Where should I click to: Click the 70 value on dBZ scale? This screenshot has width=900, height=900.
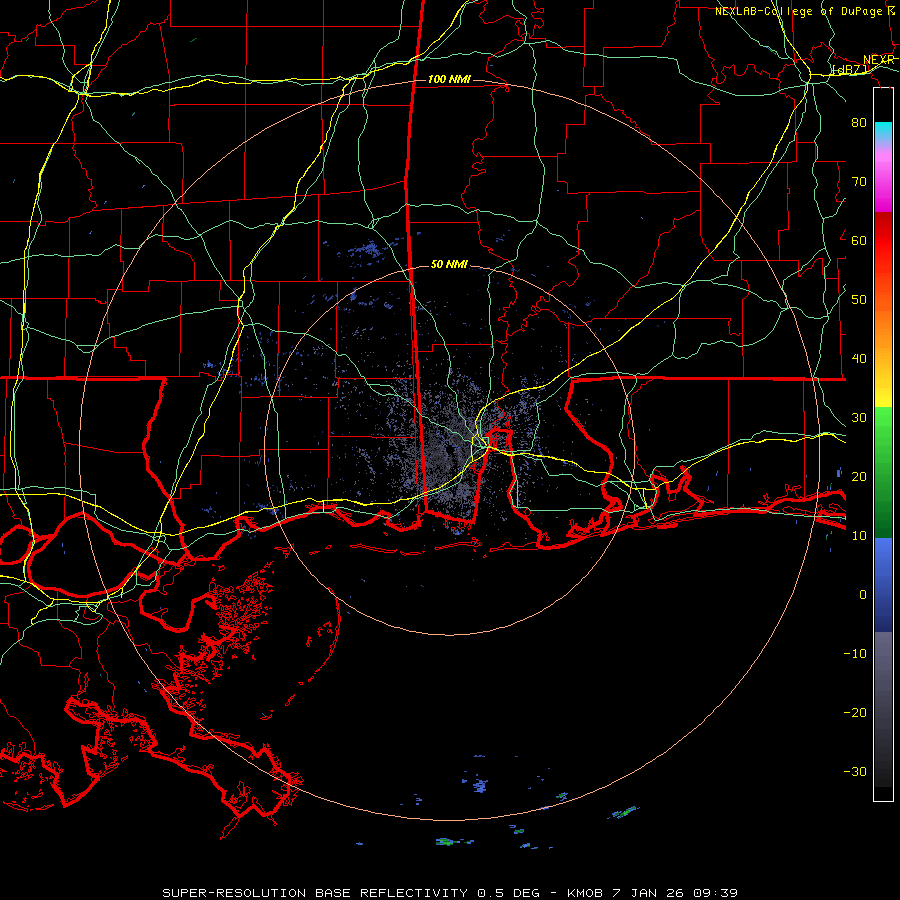(859, 181)
